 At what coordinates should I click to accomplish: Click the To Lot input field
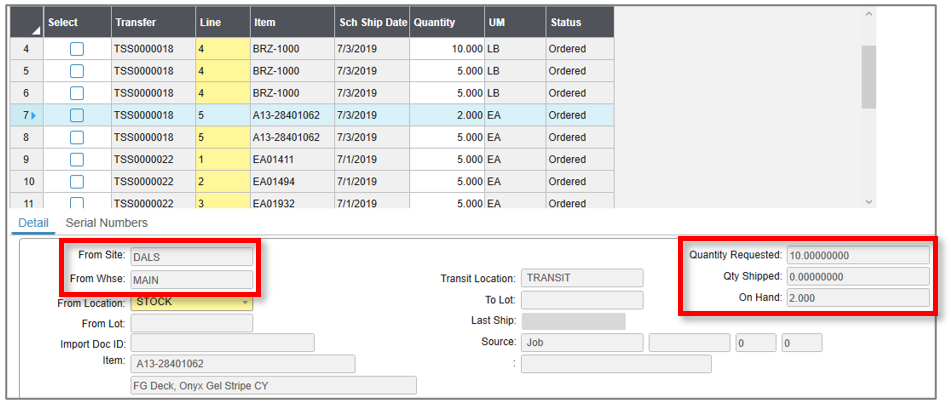[x=582, y=299]
